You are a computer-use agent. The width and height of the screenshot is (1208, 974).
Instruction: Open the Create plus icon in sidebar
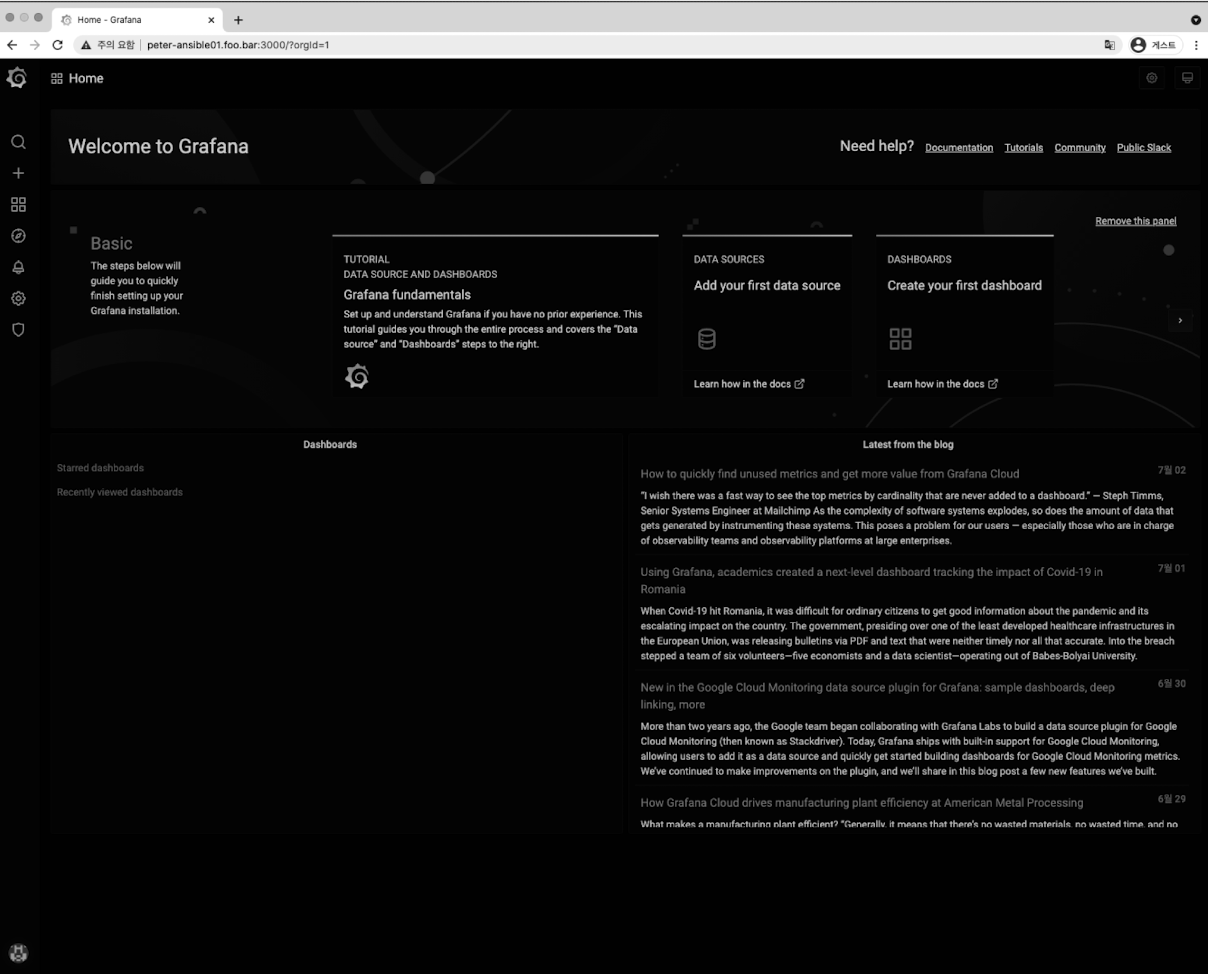click(18, 173)
